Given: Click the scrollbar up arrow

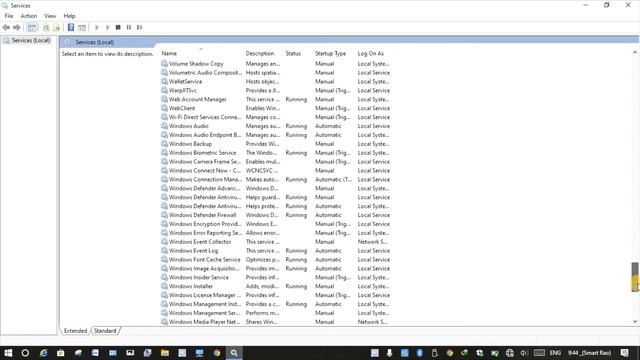Looking at the screenshot, I should coord(635,53).
